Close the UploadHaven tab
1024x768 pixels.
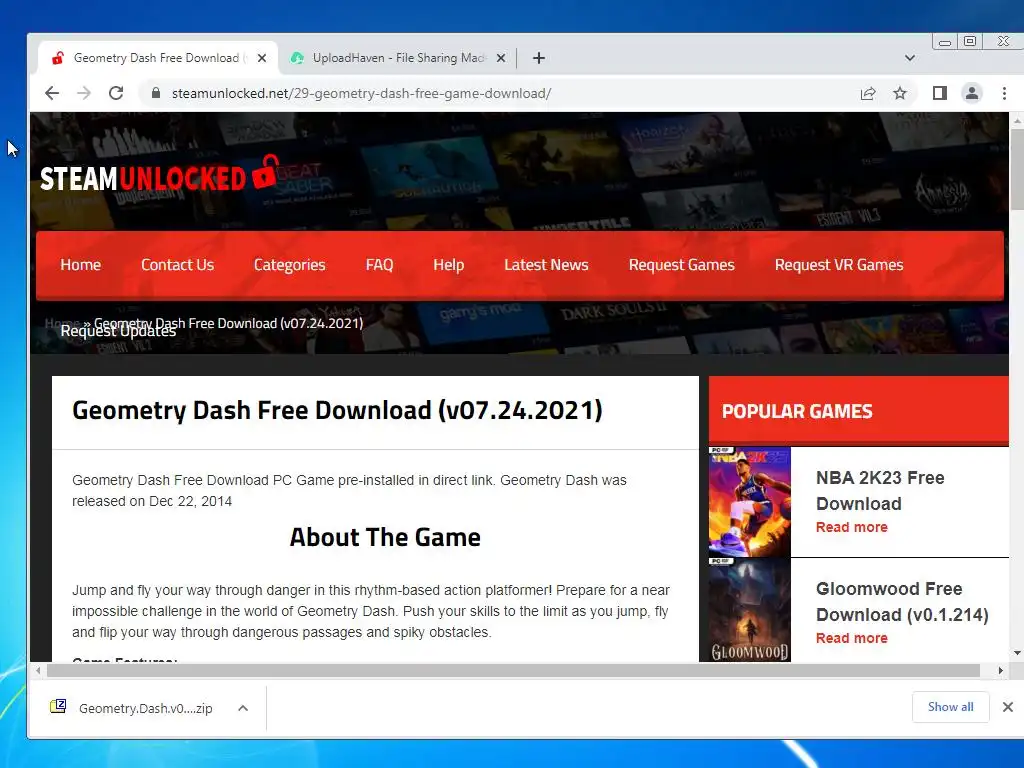pyautogui.click(x=501, y=58)
